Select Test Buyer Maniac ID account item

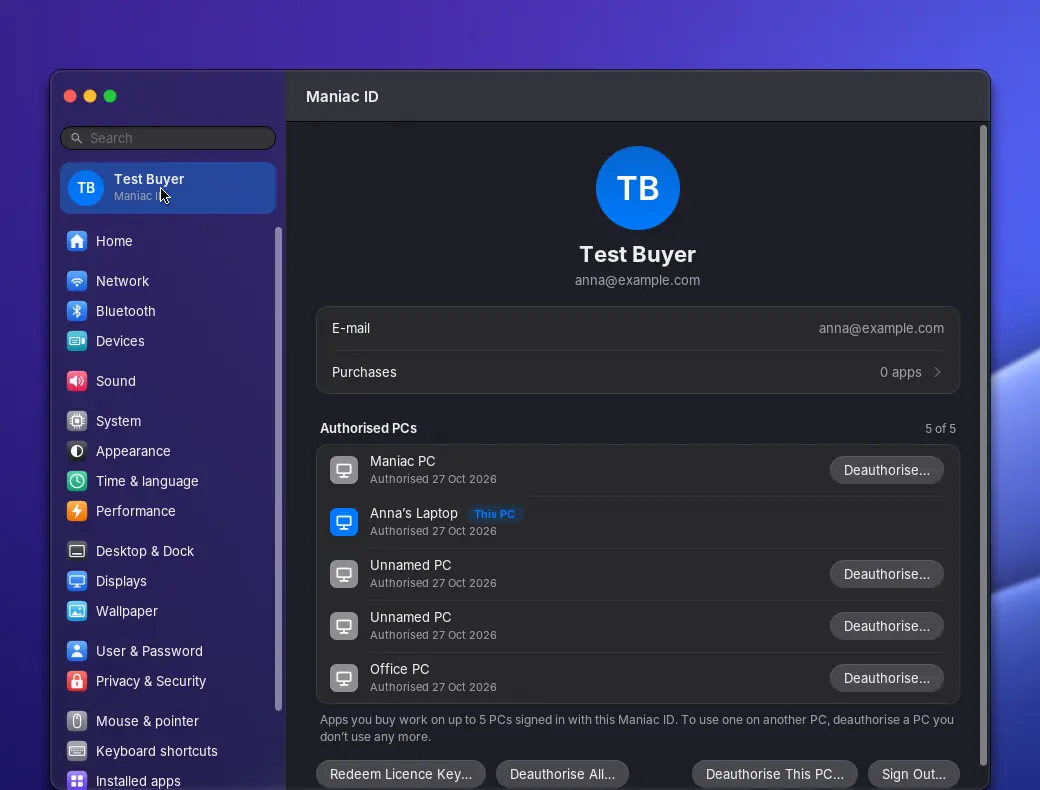click(x=168, y=188)
